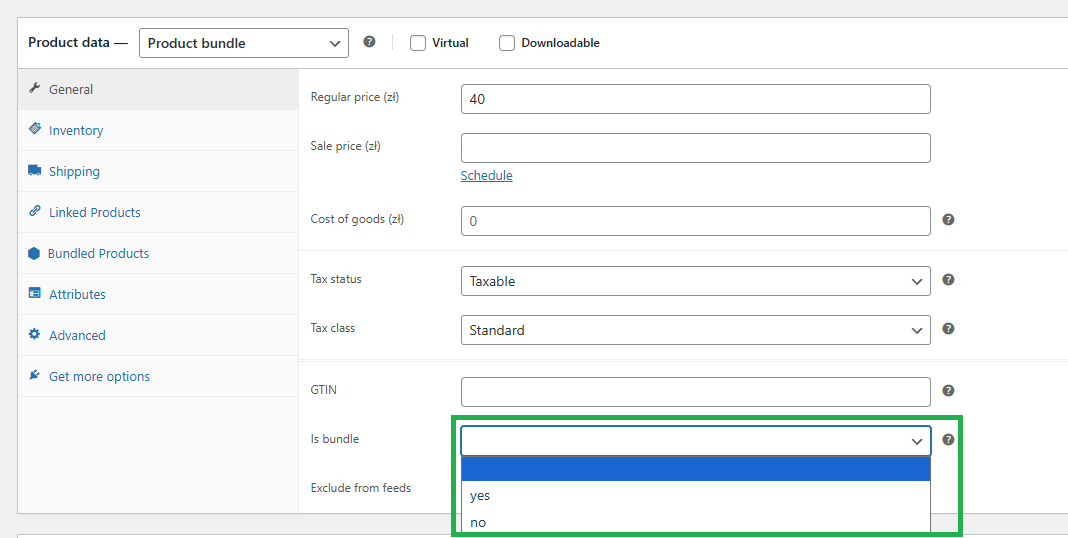Click the Advanced gear icon
The height and width of the screenshot is (538, 1068).
pos(35,335)
